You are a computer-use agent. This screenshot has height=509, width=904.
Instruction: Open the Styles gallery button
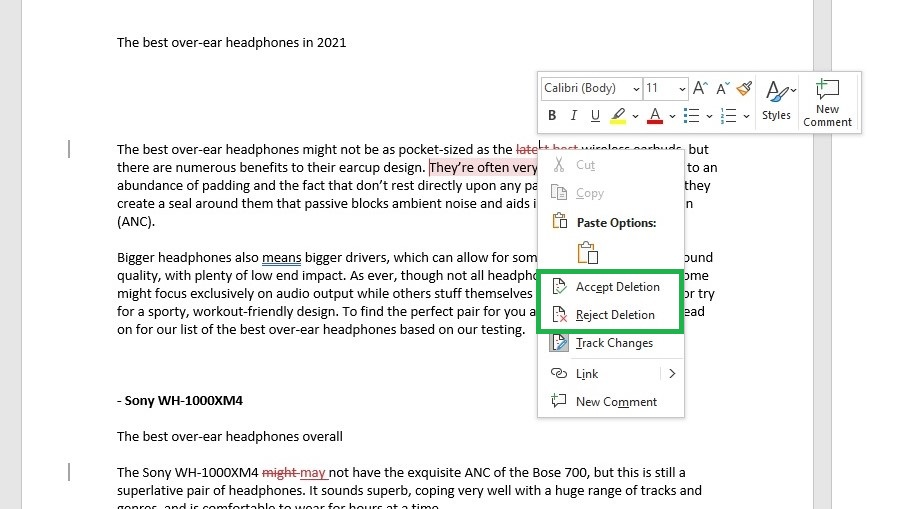pyautogui.click(x=776, y=100)
